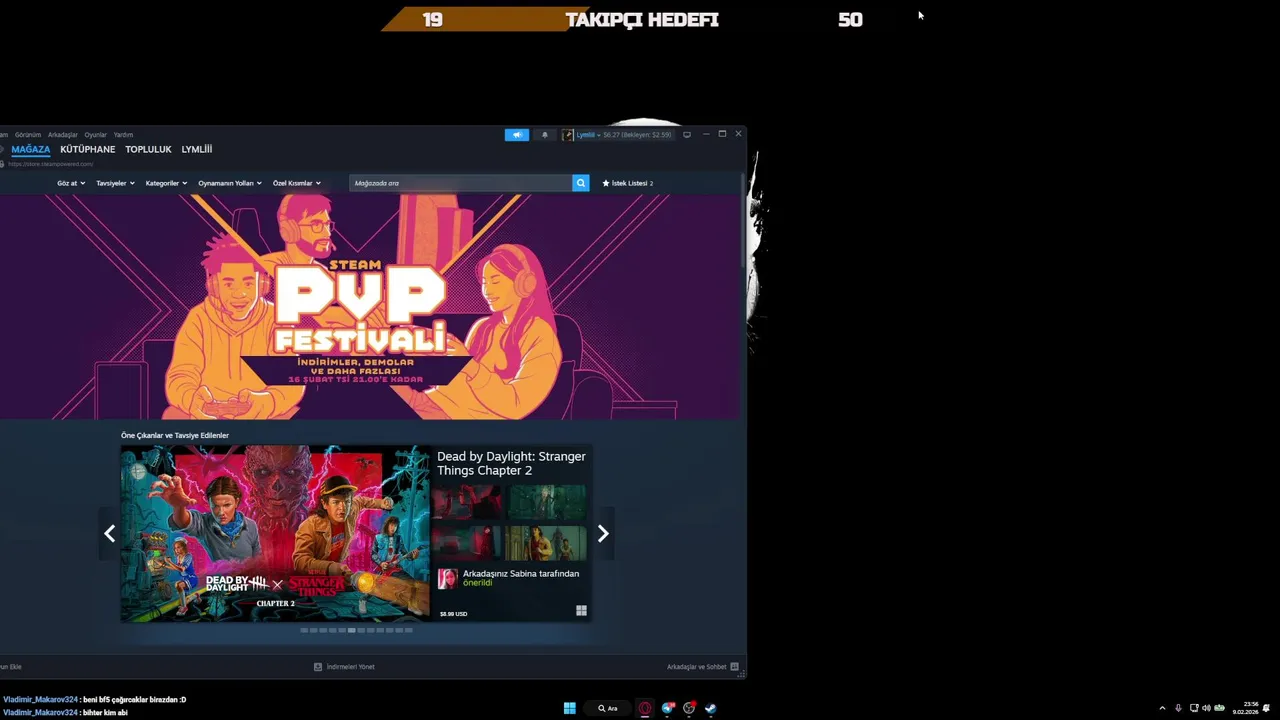Click the last carousel page indicator dot
The width and height of the screenshot is (1280, 720).
pos(408,630)
